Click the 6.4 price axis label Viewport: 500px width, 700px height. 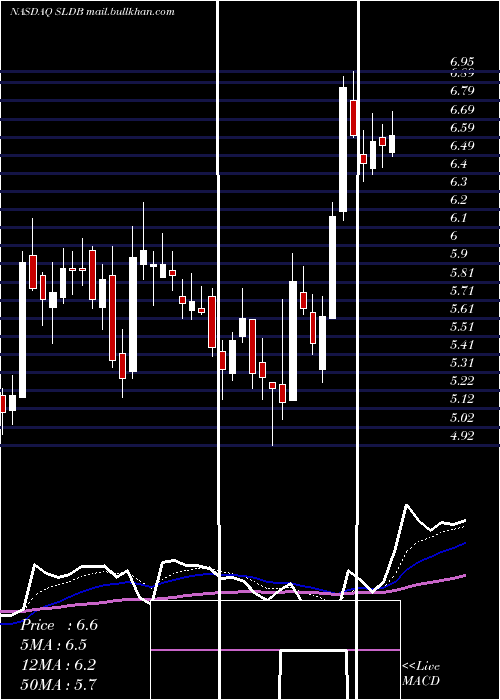point(458,164)
